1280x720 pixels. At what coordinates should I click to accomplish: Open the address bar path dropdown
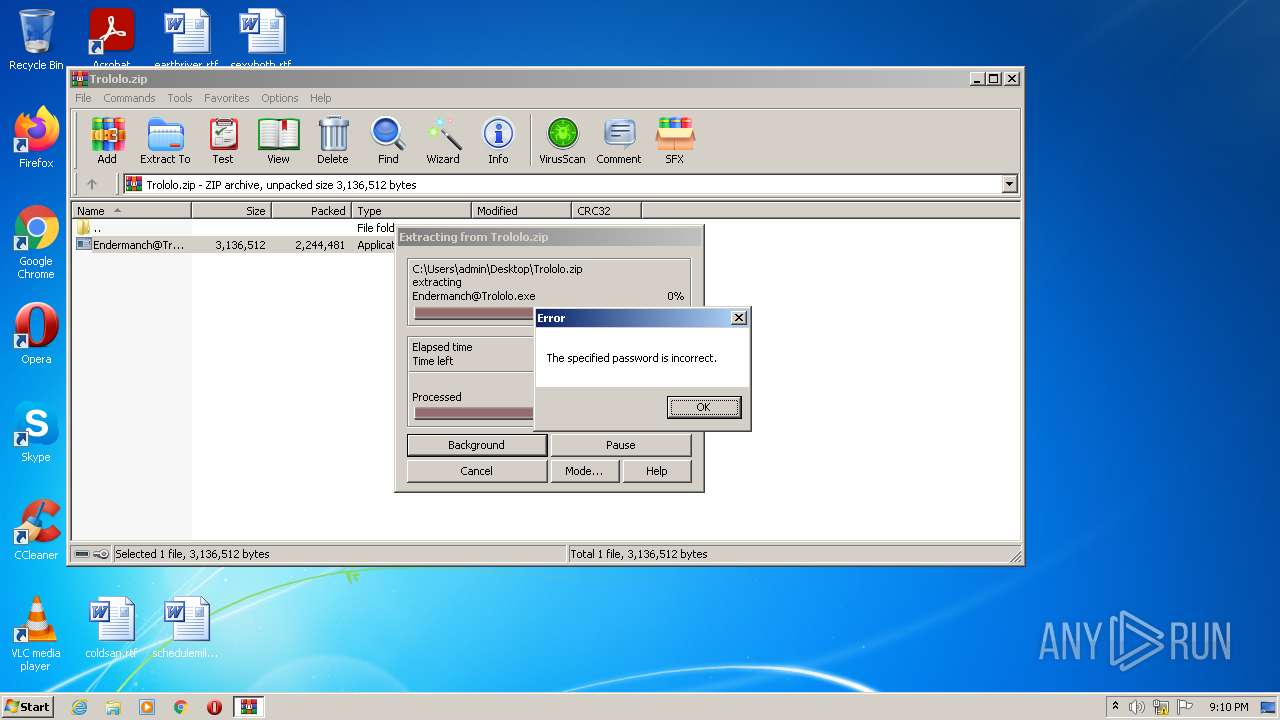[x=1009, y=184]
